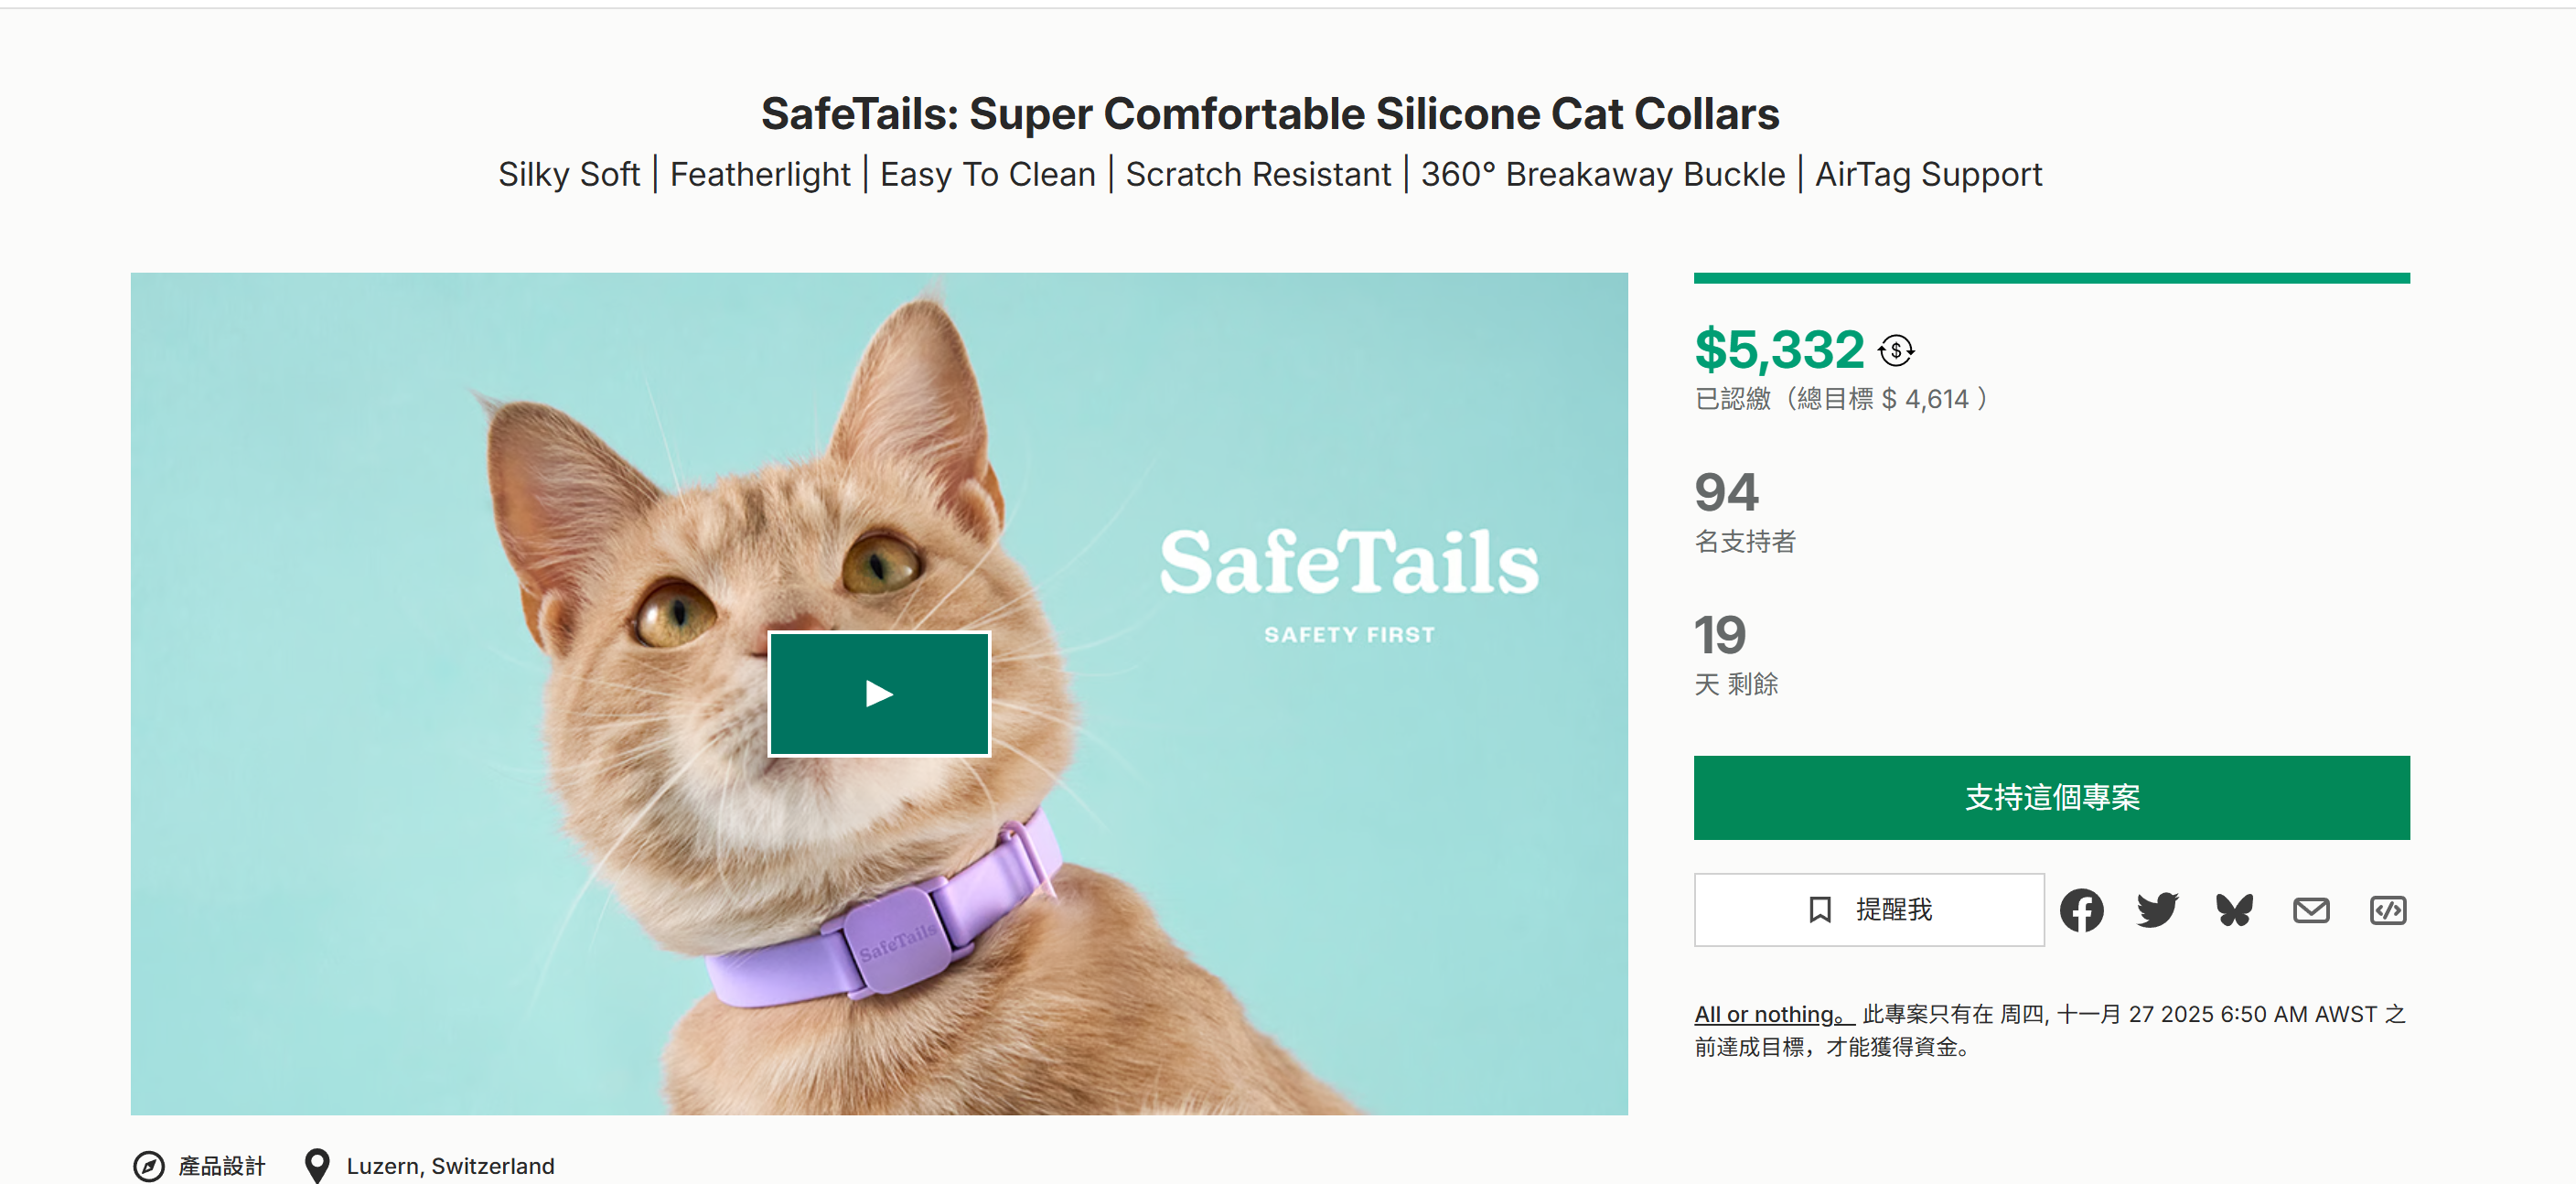Click the $5,332 pledged amount
This screenshot has height=1184, width=2576.
tap(1778, 349)
